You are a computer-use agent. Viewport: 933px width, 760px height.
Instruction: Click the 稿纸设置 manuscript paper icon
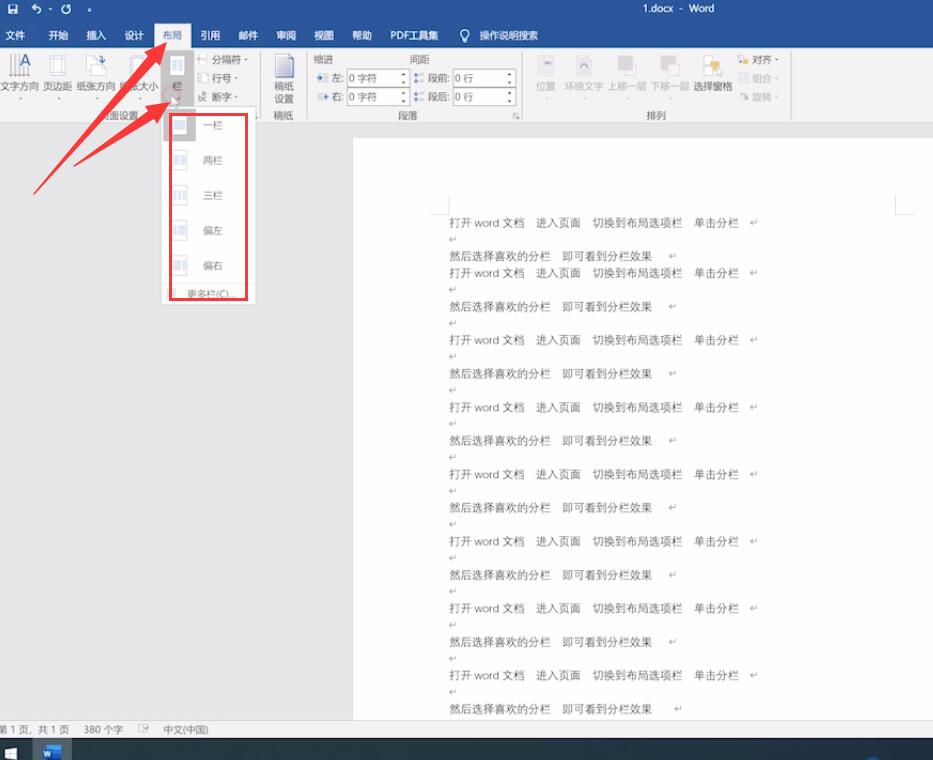[284, 77]
